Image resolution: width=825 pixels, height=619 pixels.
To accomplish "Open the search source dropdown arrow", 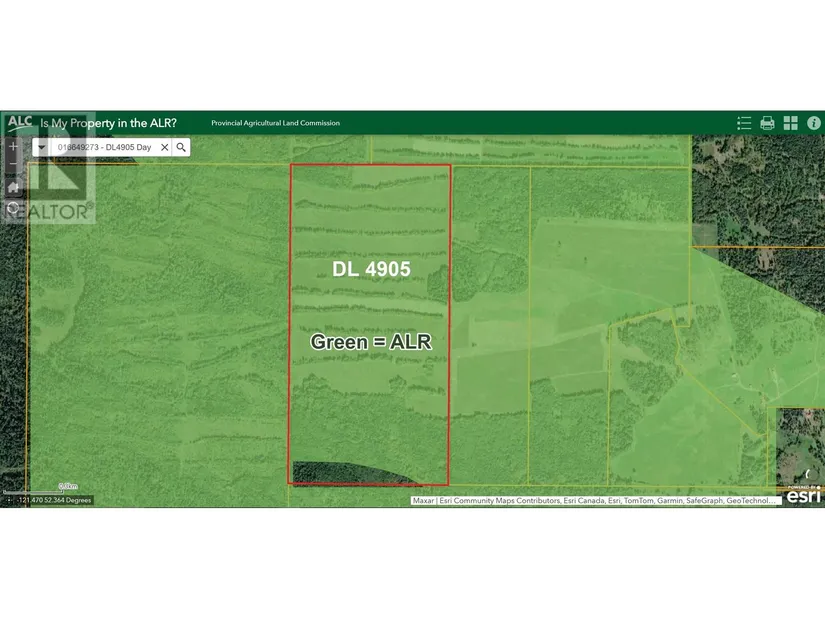I will click(x=41, y=147).
